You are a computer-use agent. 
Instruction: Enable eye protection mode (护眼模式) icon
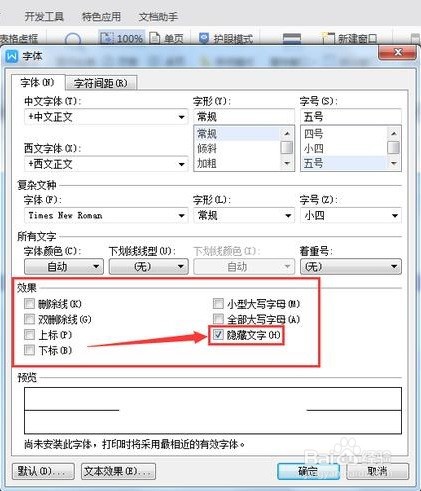(x=204, y=38)
